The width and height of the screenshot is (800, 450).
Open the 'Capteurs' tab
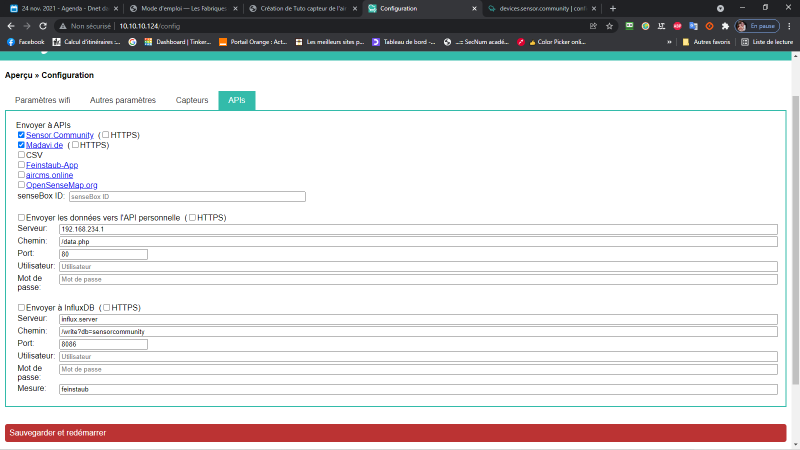192,100
